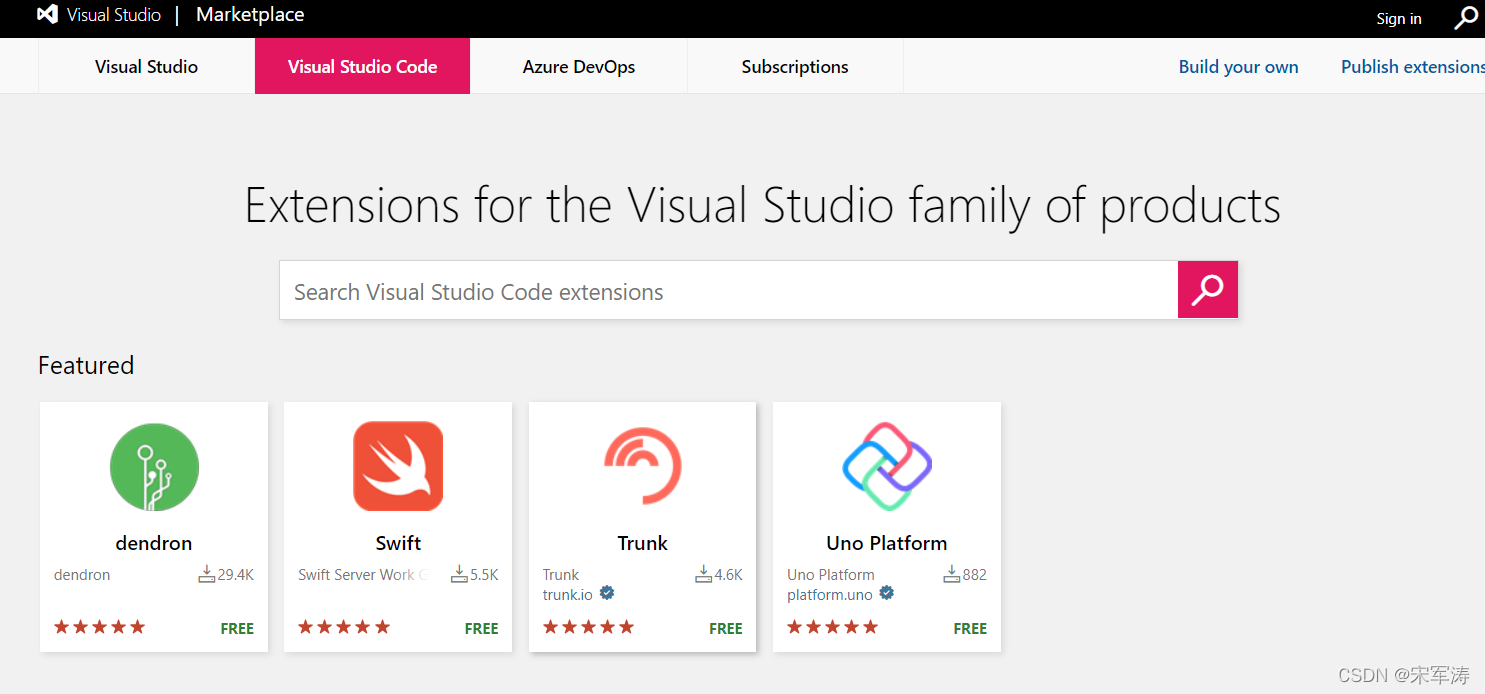Open the Uno Platform interlinked squares icon
This screenshot has width=1485, height=694.
887,466
